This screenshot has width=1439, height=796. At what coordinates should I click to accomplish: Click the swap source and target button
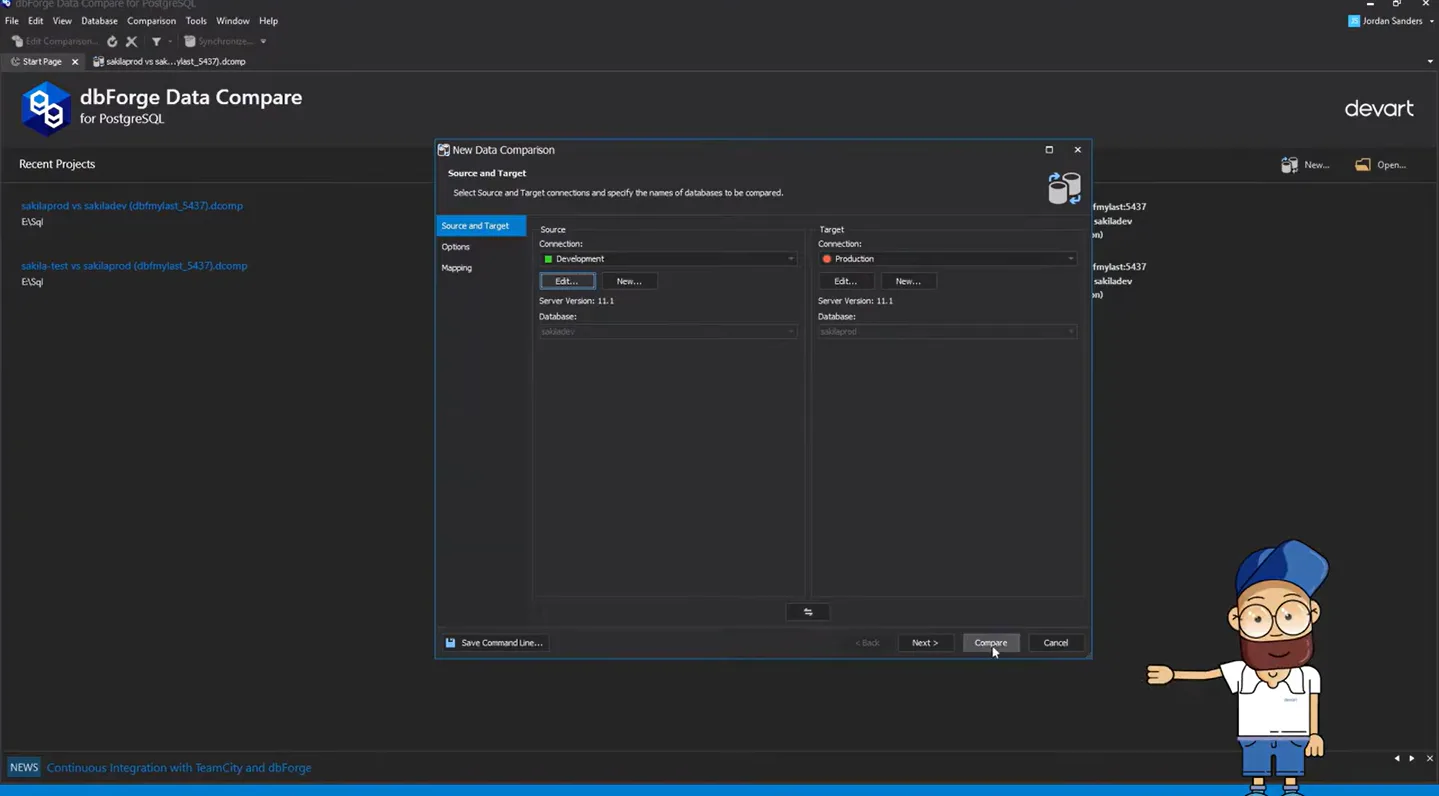coord(808,612)
